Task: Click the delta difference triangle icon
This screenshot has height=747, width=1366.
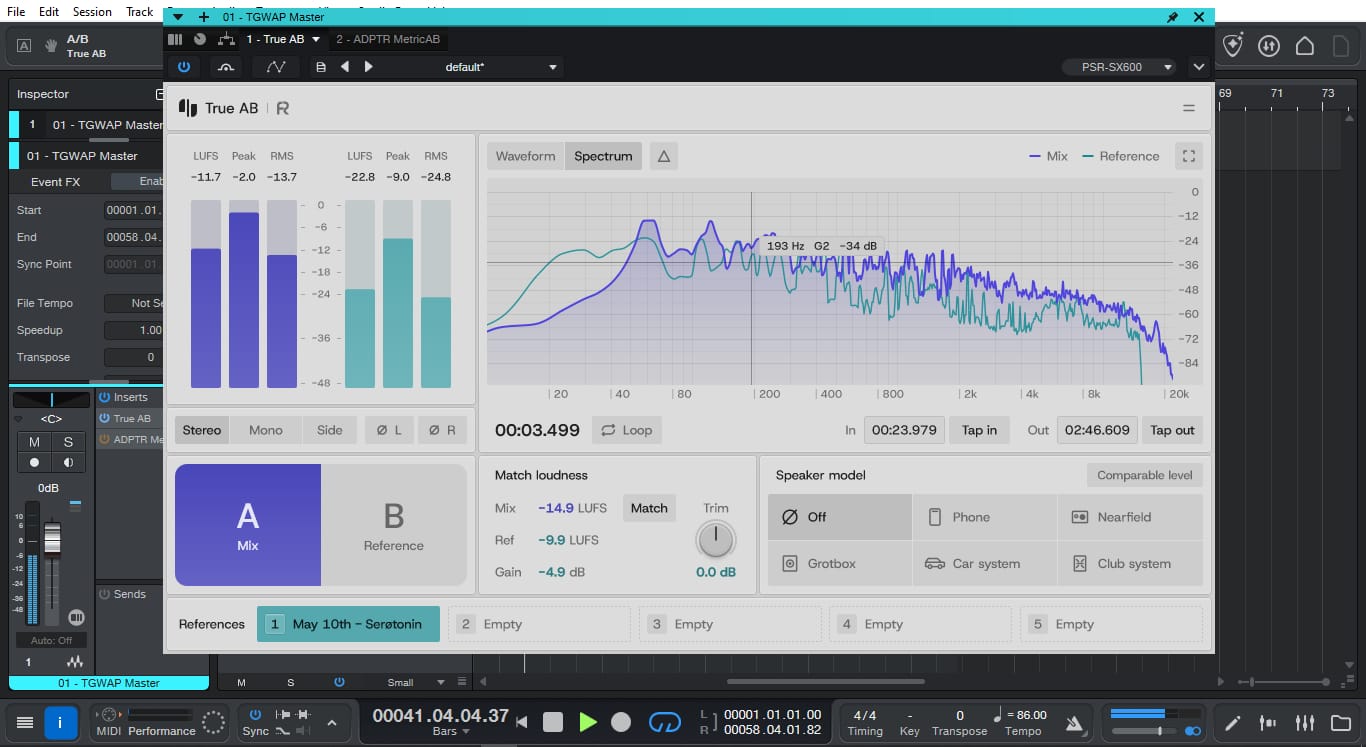Action: [x=664, y=156]
